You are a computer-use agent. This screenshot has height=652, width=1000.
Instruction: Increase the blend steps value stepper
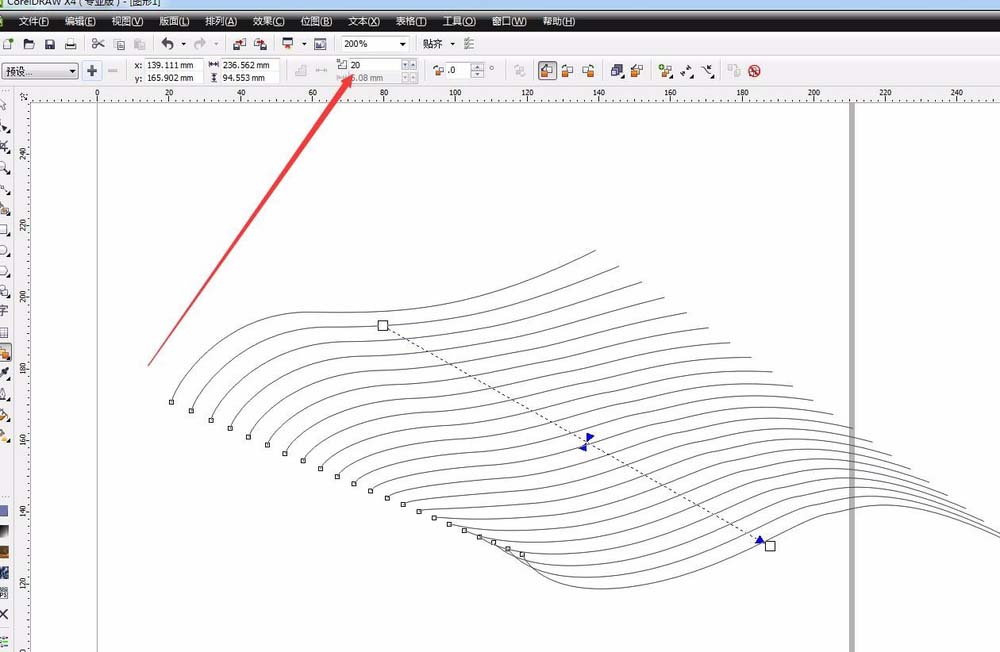(x=413, y=64)
